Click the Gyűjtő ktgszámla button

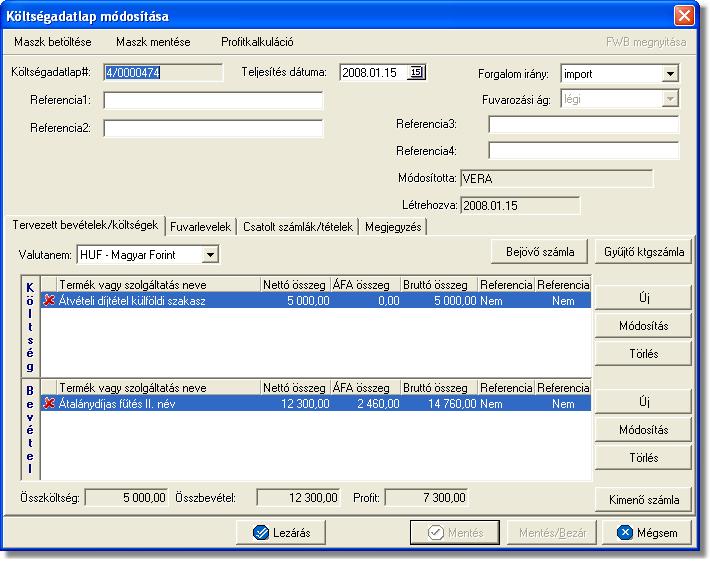click(x=643, y=252)
